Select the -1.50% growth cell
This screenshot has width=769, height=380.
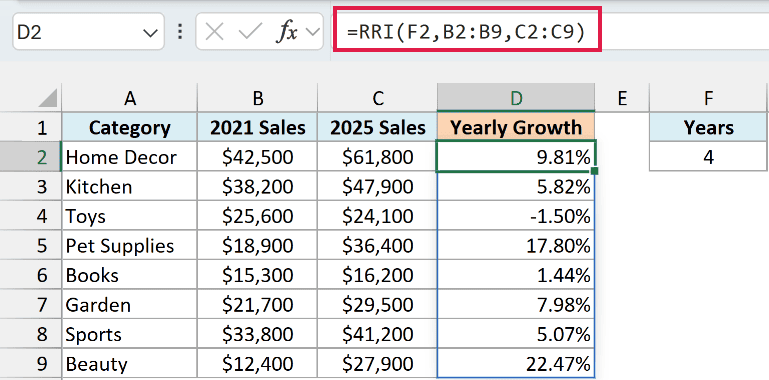516,216
